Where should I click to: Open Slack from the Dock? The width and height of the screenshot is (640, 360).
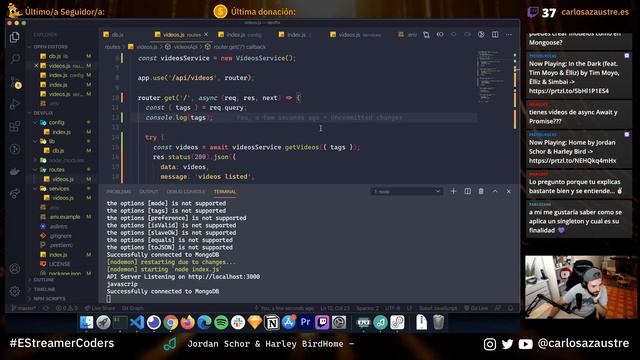[238, 322]
